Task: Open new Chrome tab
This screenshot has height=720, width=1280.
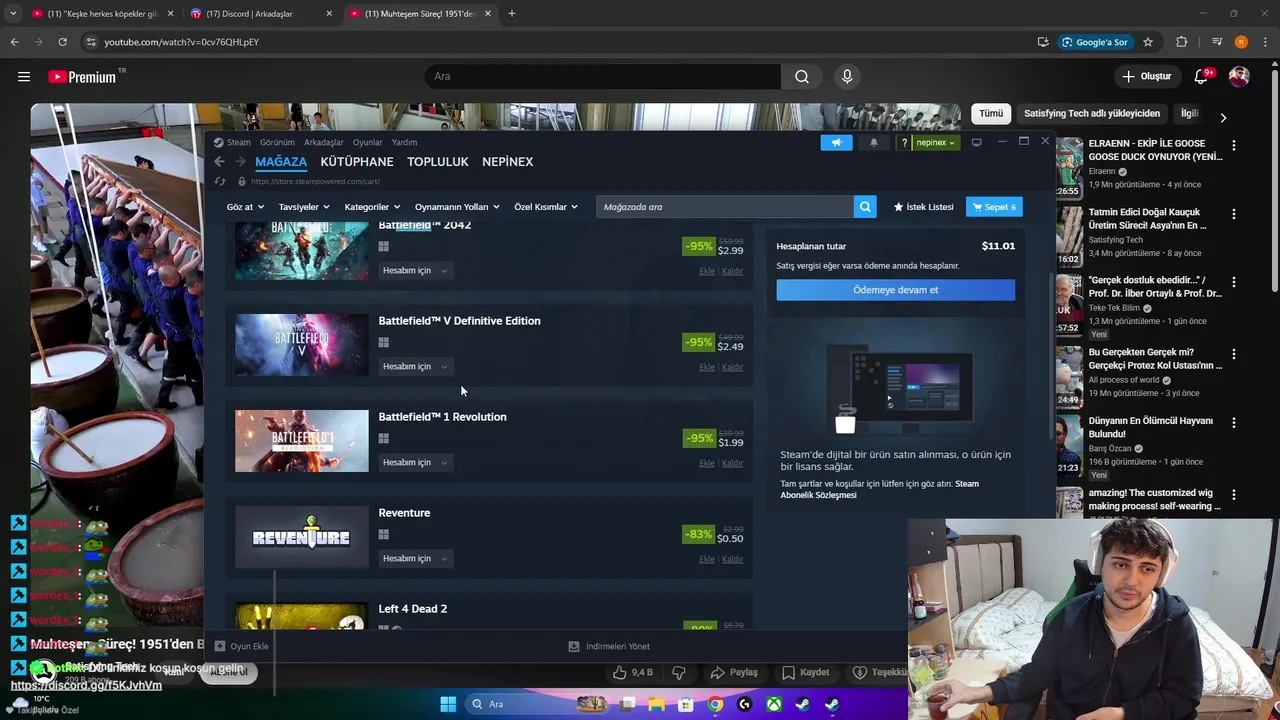Action: (x=512, y=14)
